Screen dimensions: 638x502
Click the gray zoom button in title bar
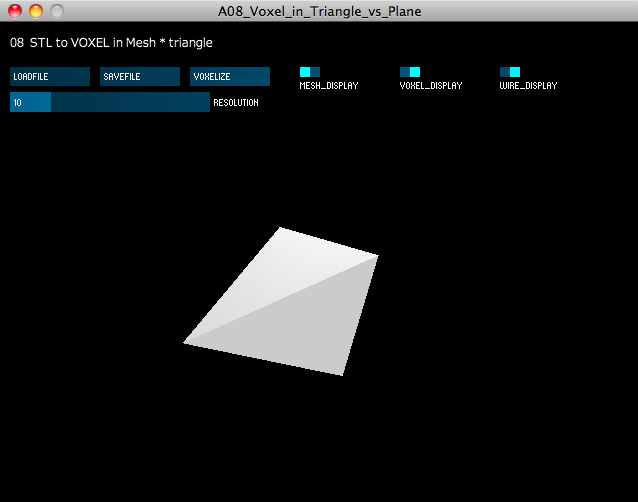point(56,11)
